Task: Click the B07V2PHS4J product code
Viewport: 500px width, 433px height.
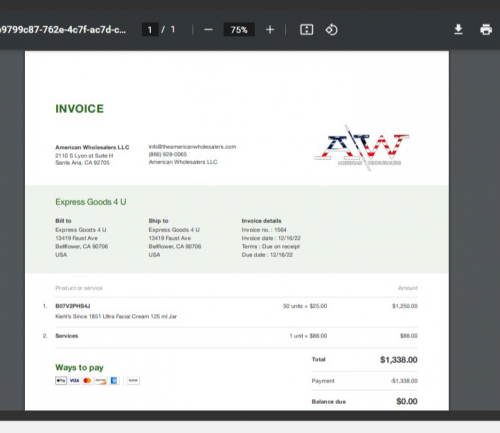Action: 73,306
